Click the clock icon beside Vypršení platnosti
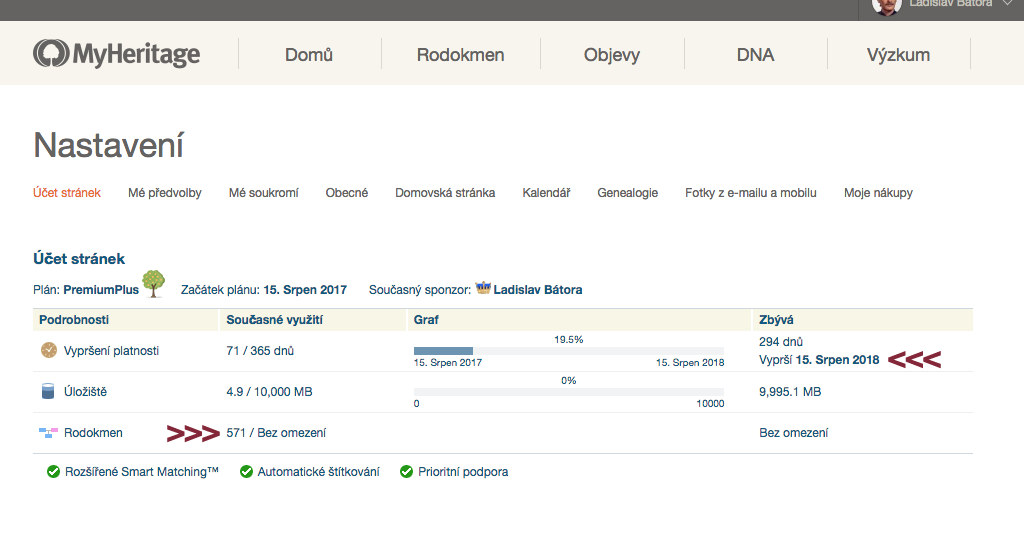This screenshot has width=1024, height=537. click(x=49, y=351)
